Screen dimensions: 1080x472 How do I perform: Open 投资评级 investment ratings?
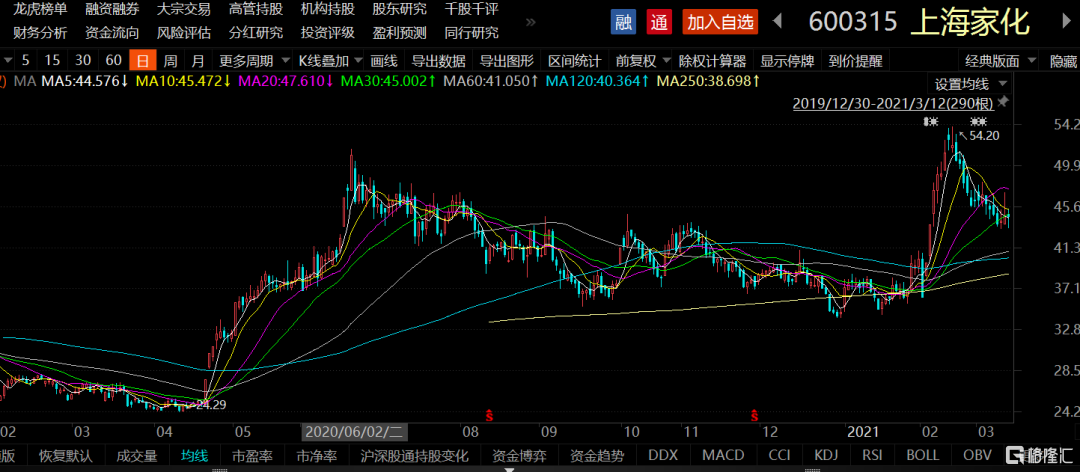pos(328,32)
